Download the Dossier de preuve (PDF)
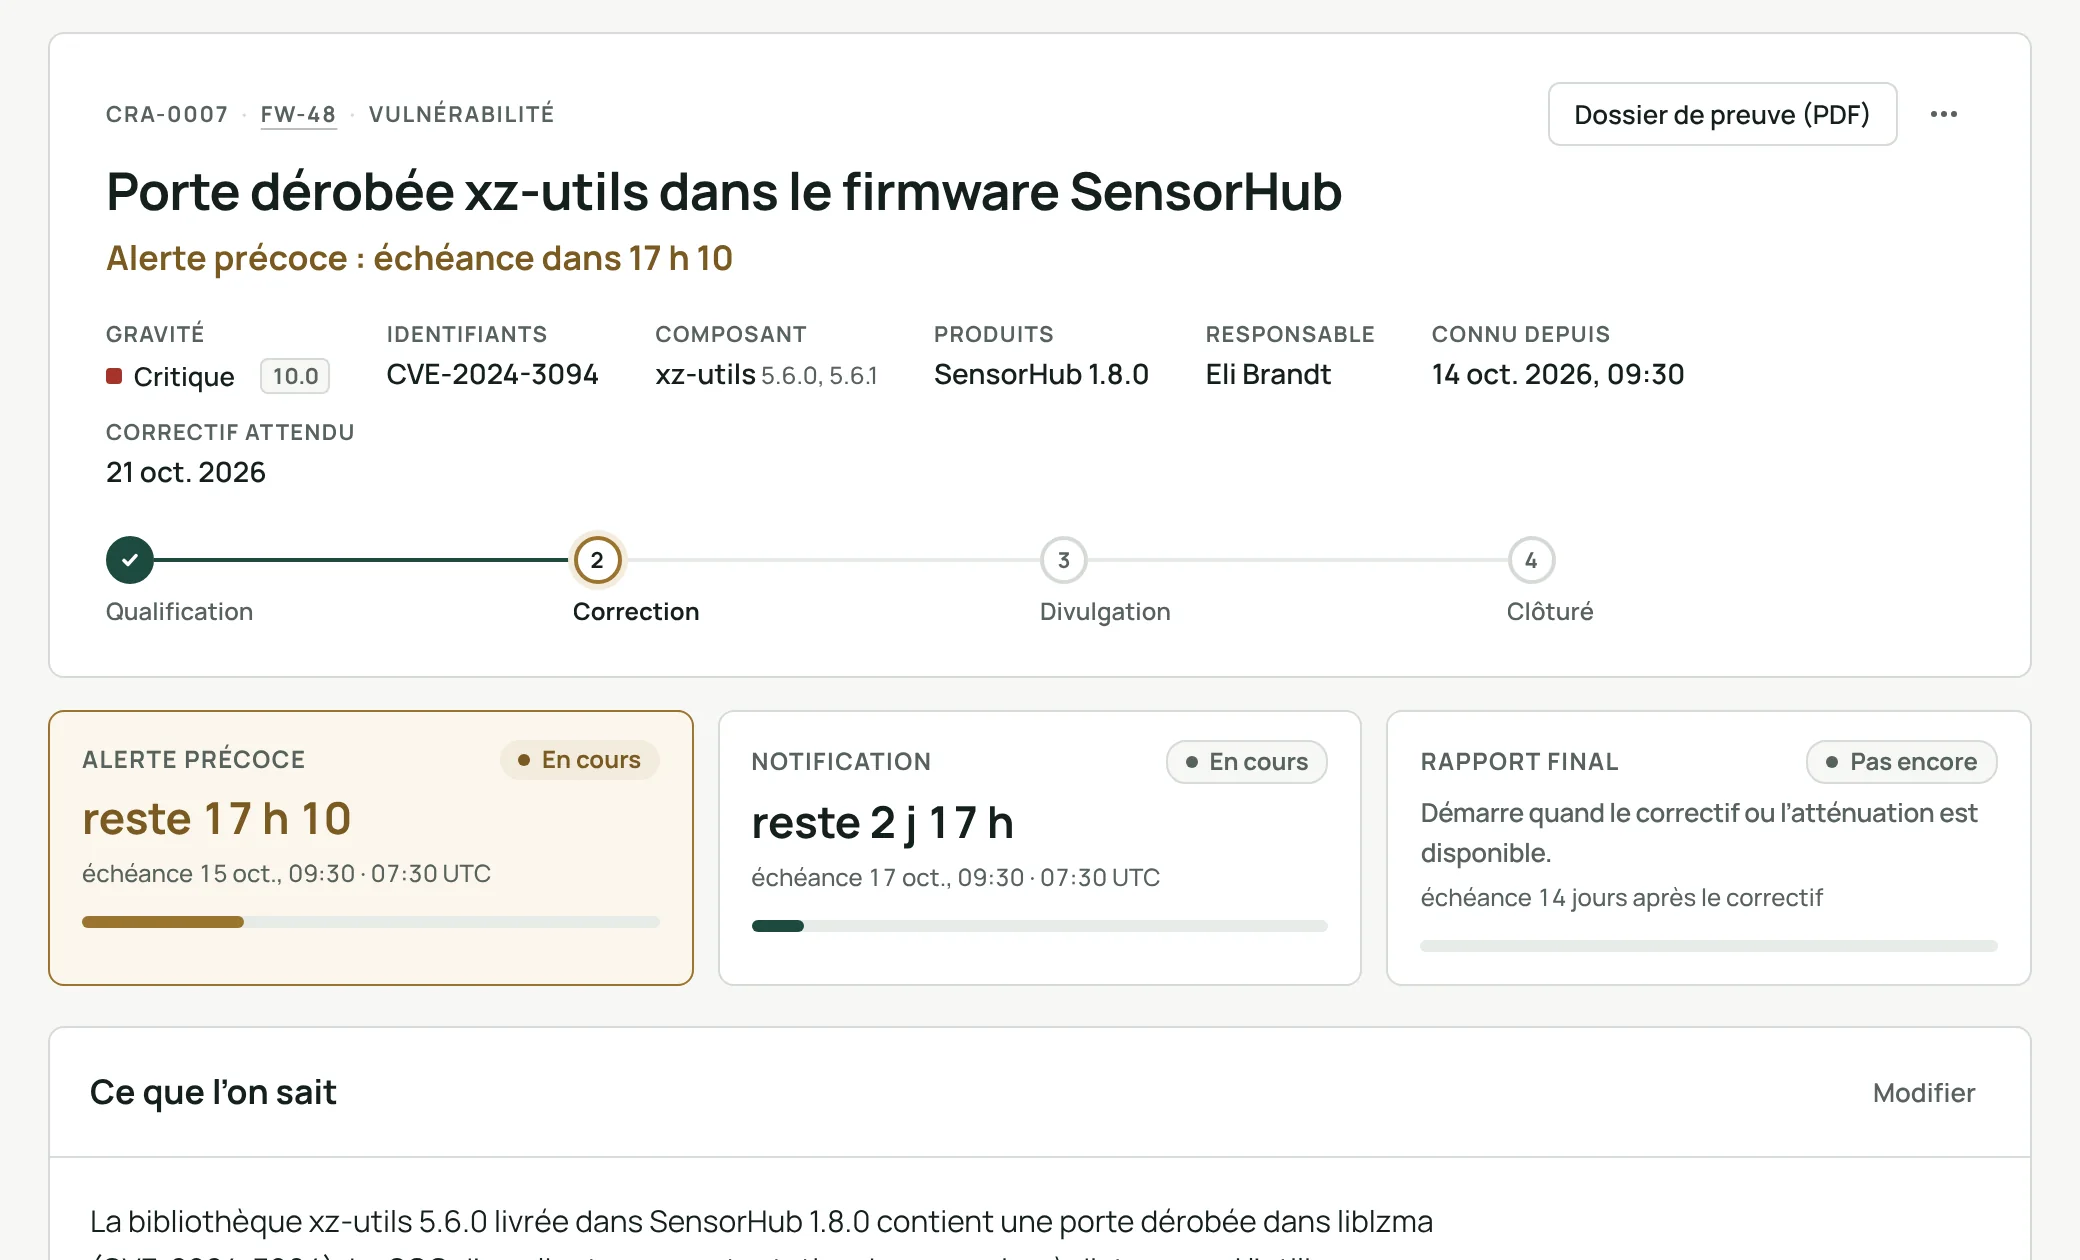The height and width of the screenshot is (1260, 2080). [1722, 114]
